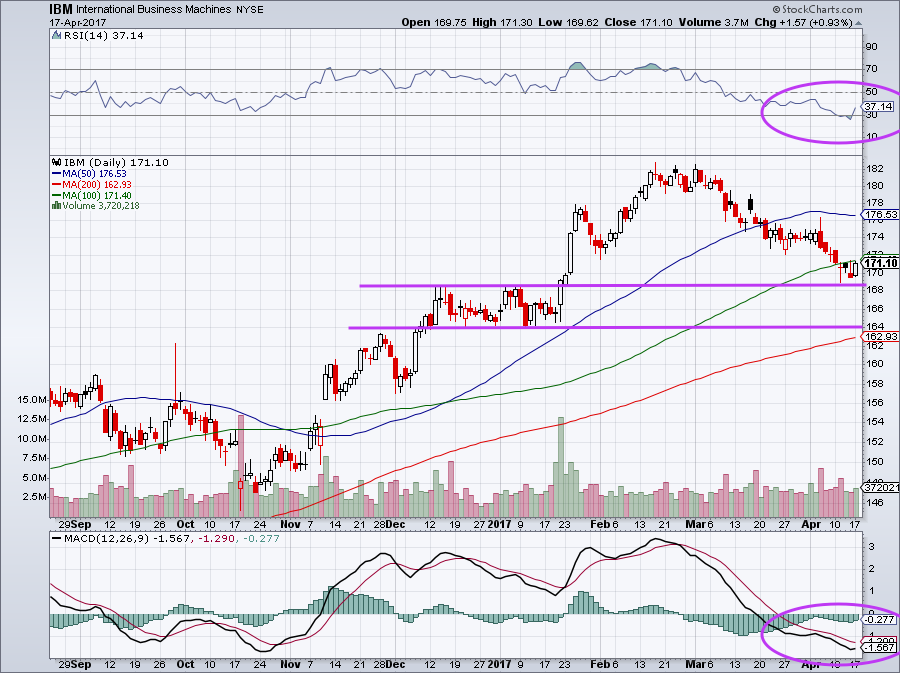Click the Nov label on price panel date axis
Screen dimensions: 900x673
pos(291,524)
